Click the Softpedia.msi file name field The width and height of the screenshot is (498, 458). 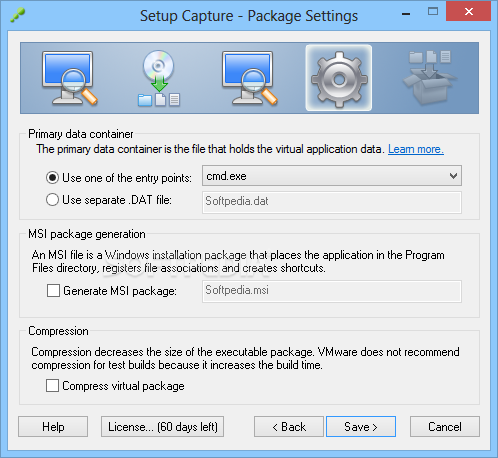(332, 291)
